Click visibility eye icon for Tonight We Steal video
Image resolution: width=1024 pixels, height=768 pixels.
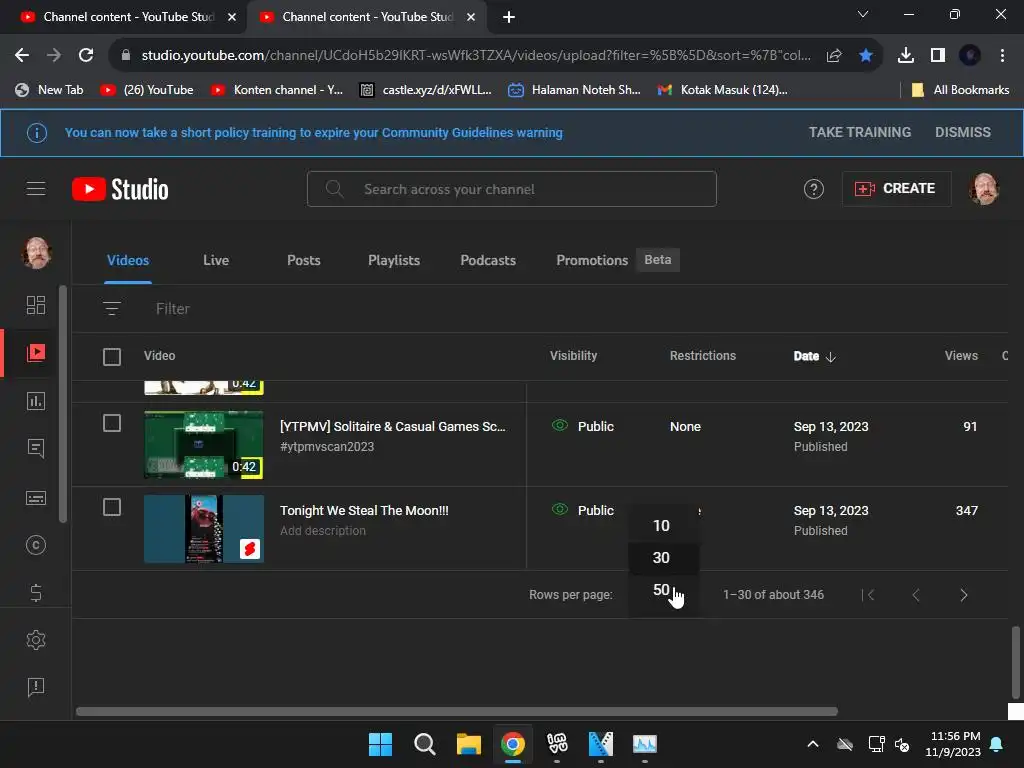[560, 509]
